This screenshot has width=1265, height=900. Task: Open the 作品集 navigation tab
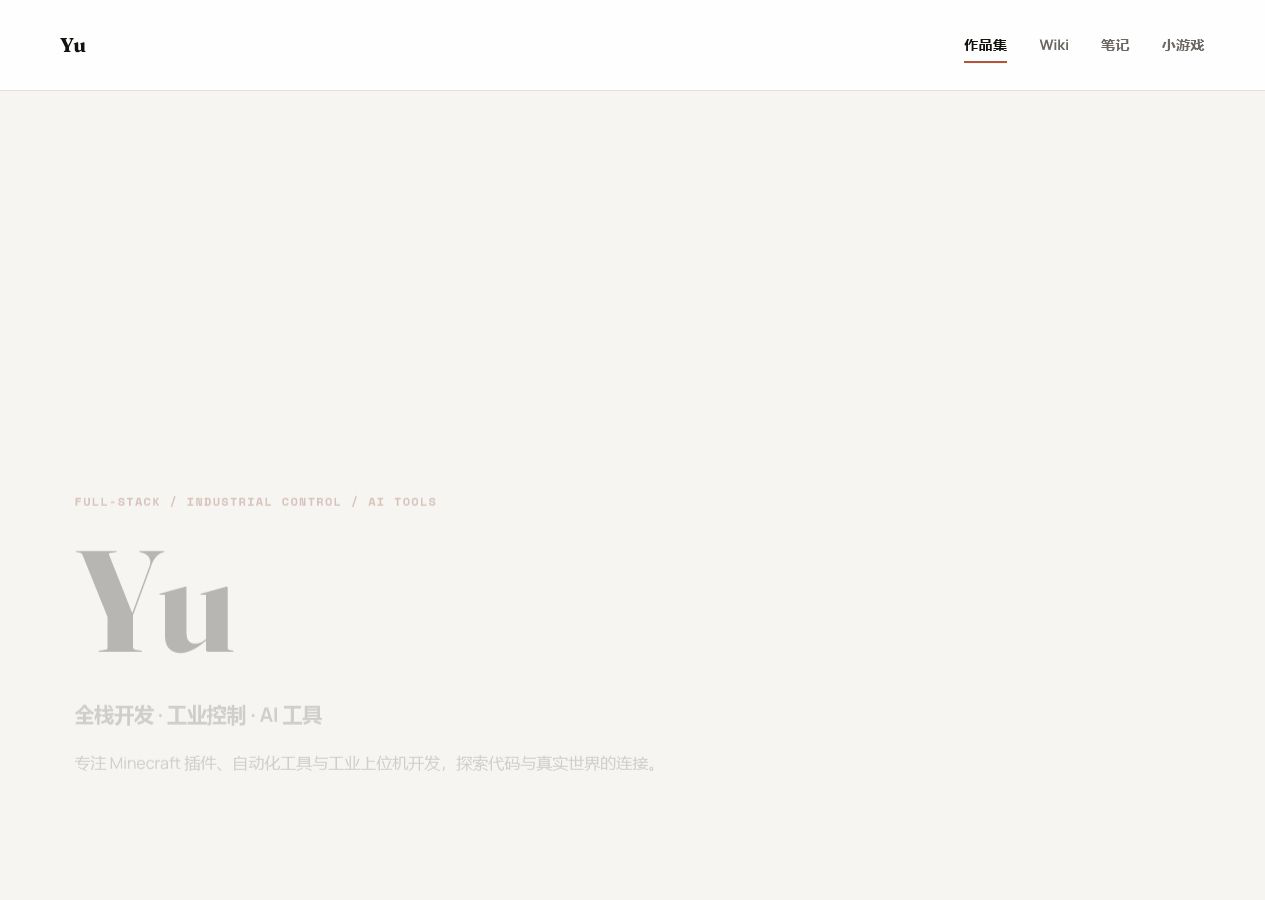click(x=985, y=45)
